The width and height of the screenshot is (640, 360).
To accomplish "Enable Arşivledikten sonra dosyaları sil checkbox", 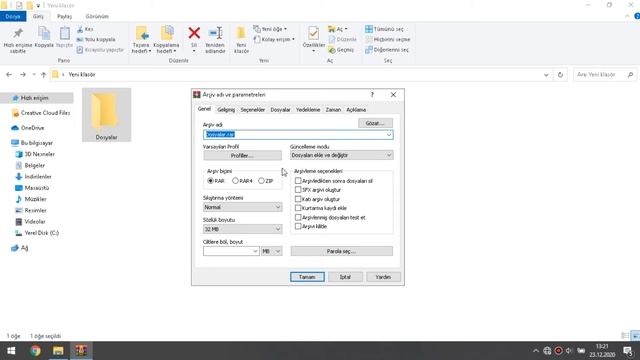I will [298, 181].
